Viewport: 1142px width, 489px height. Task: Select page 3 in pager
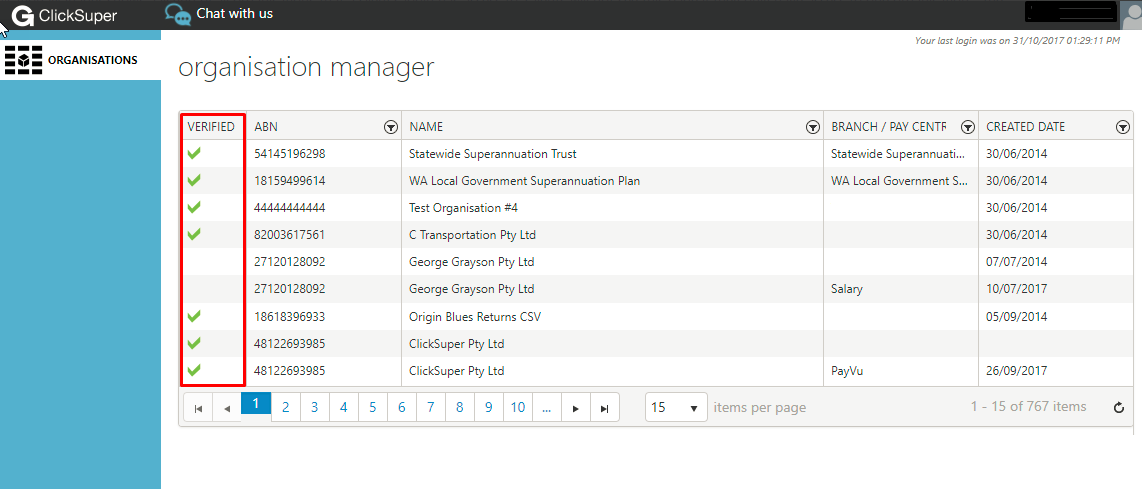315,408
